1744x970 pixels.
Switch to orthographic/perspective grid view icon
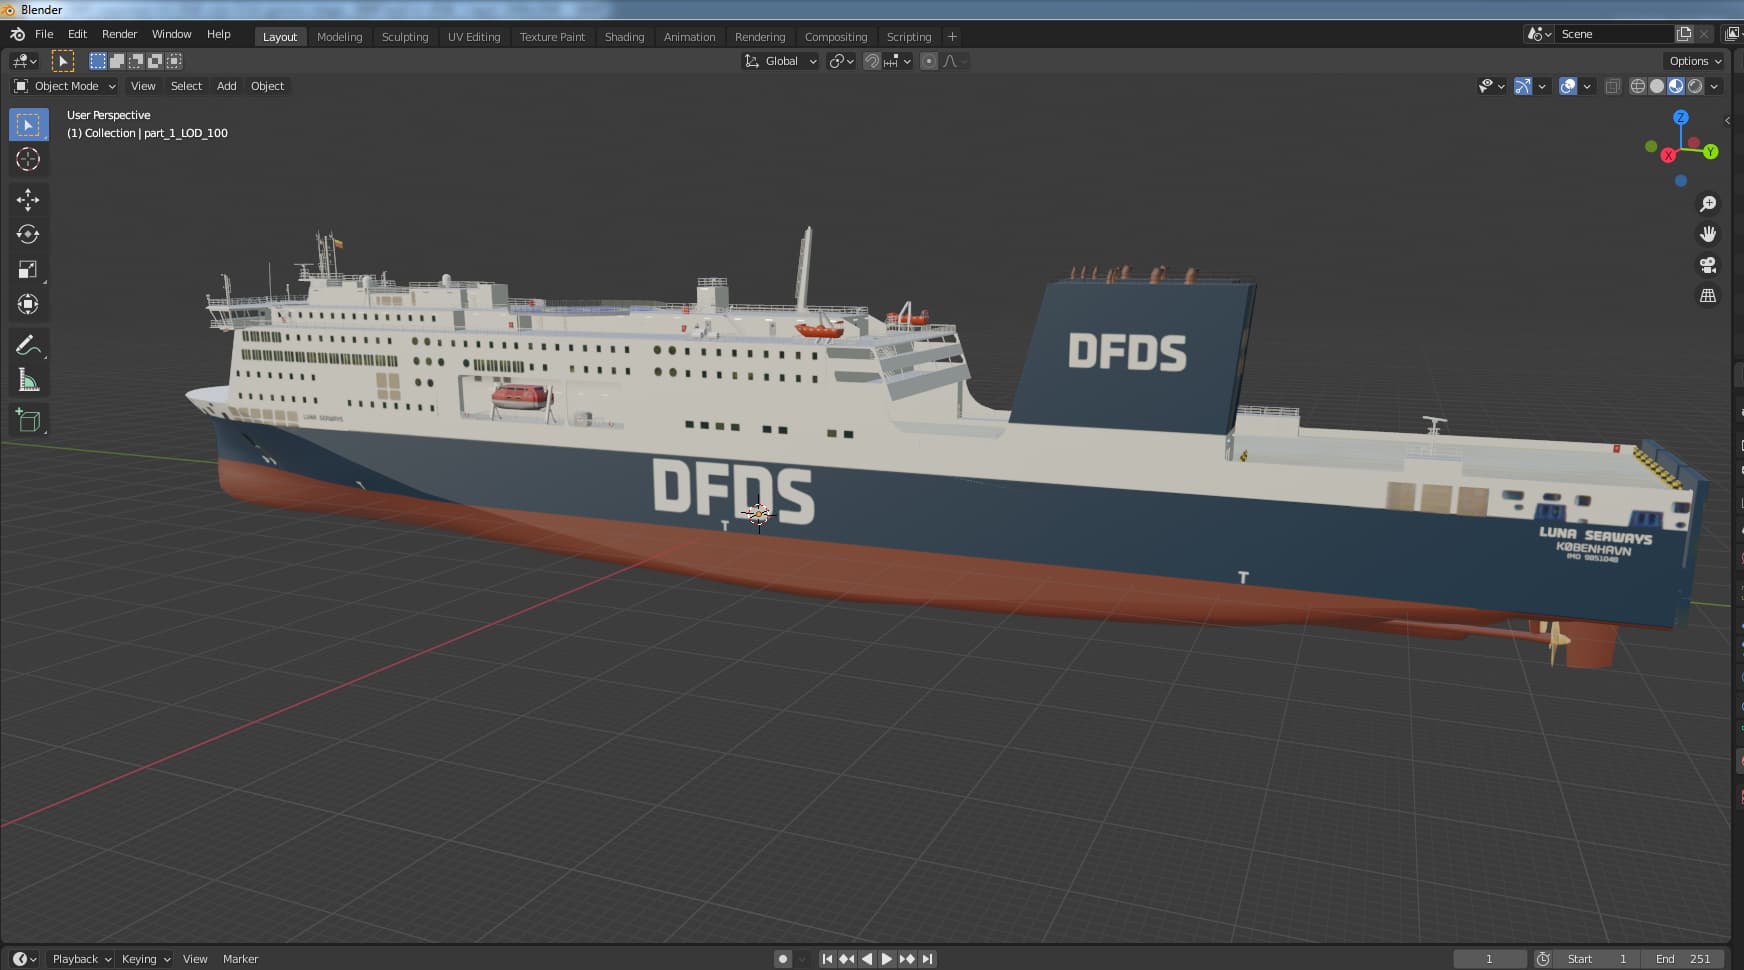coord(1708,296)
